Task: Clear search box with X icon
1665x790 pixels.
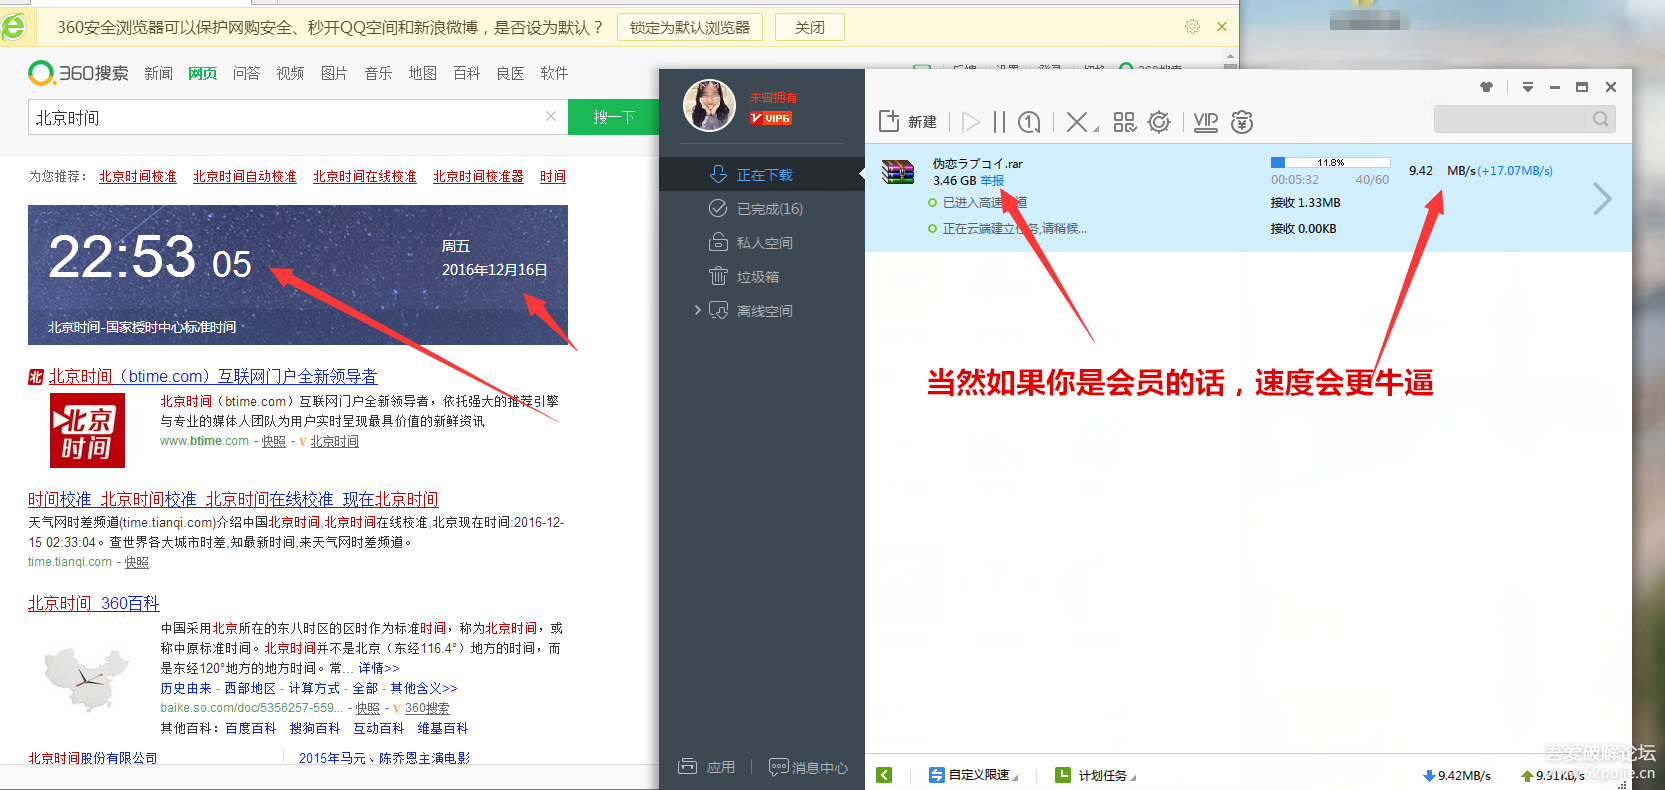Action: (551, 116)
